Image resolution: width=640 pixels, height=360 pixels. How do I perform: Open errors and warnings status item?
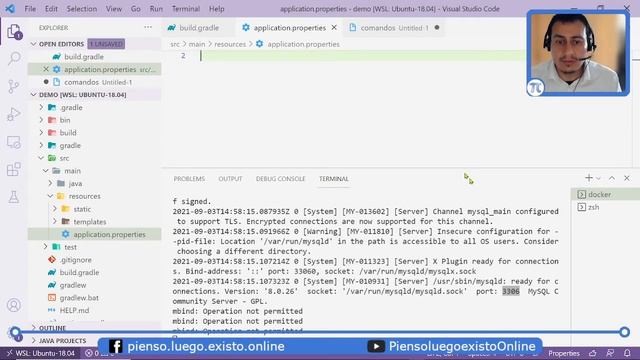98,353
